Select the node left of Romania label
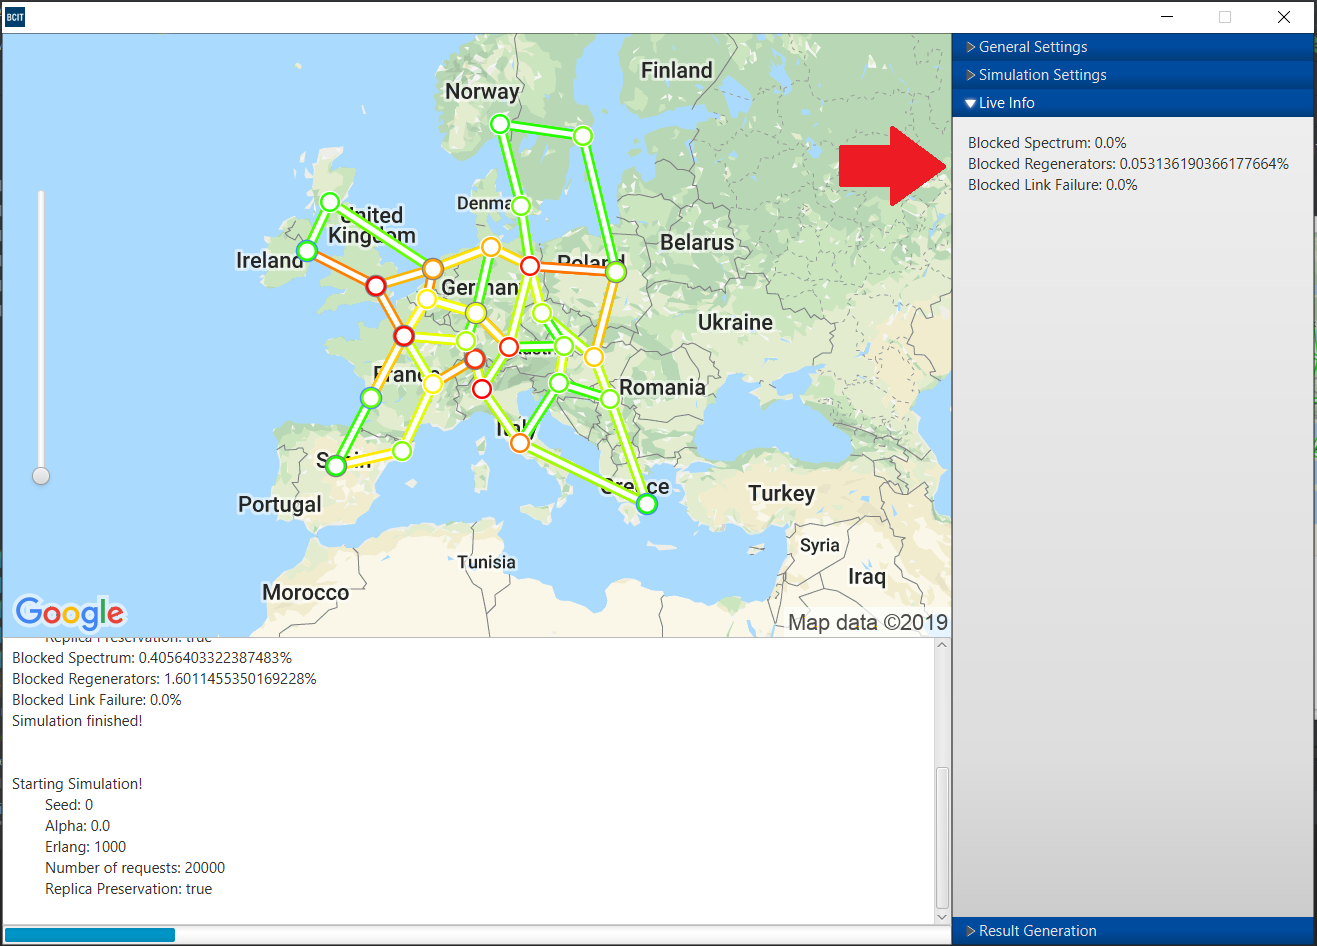 pos(610,398)
